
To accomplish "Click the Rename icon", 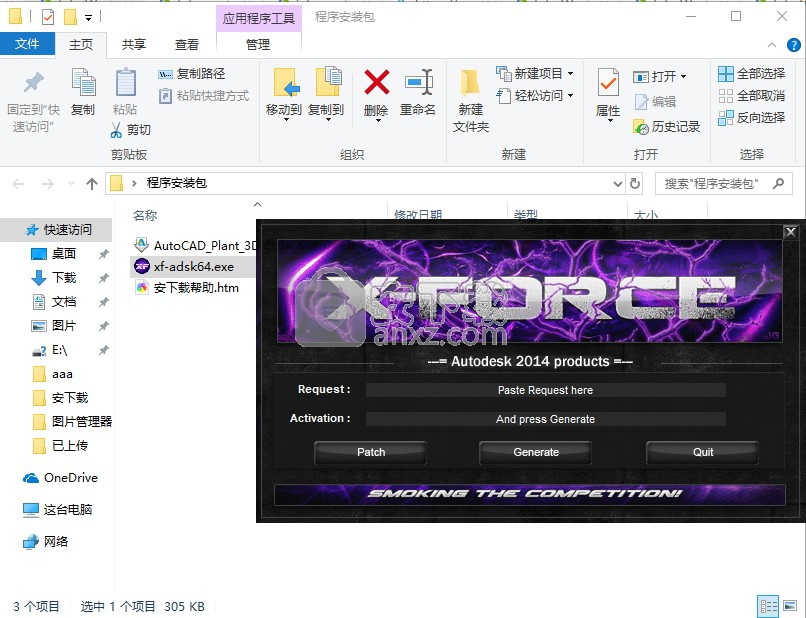I will coord(418,82).
